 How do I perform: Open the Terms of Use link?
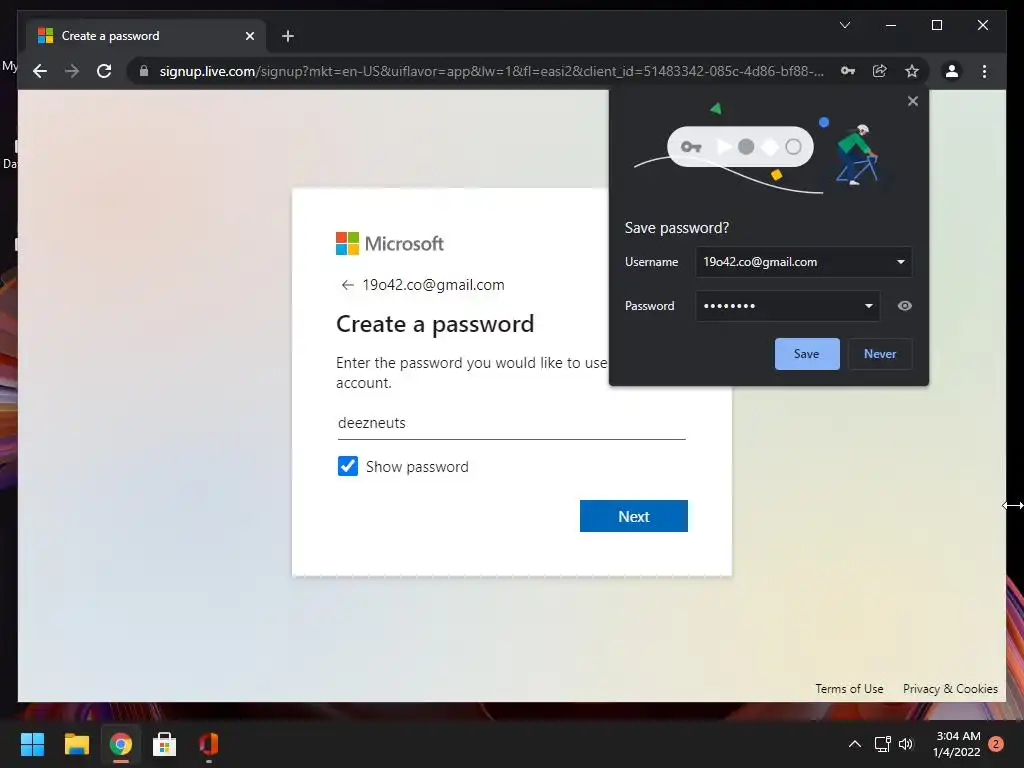click(x=849, y=688)
